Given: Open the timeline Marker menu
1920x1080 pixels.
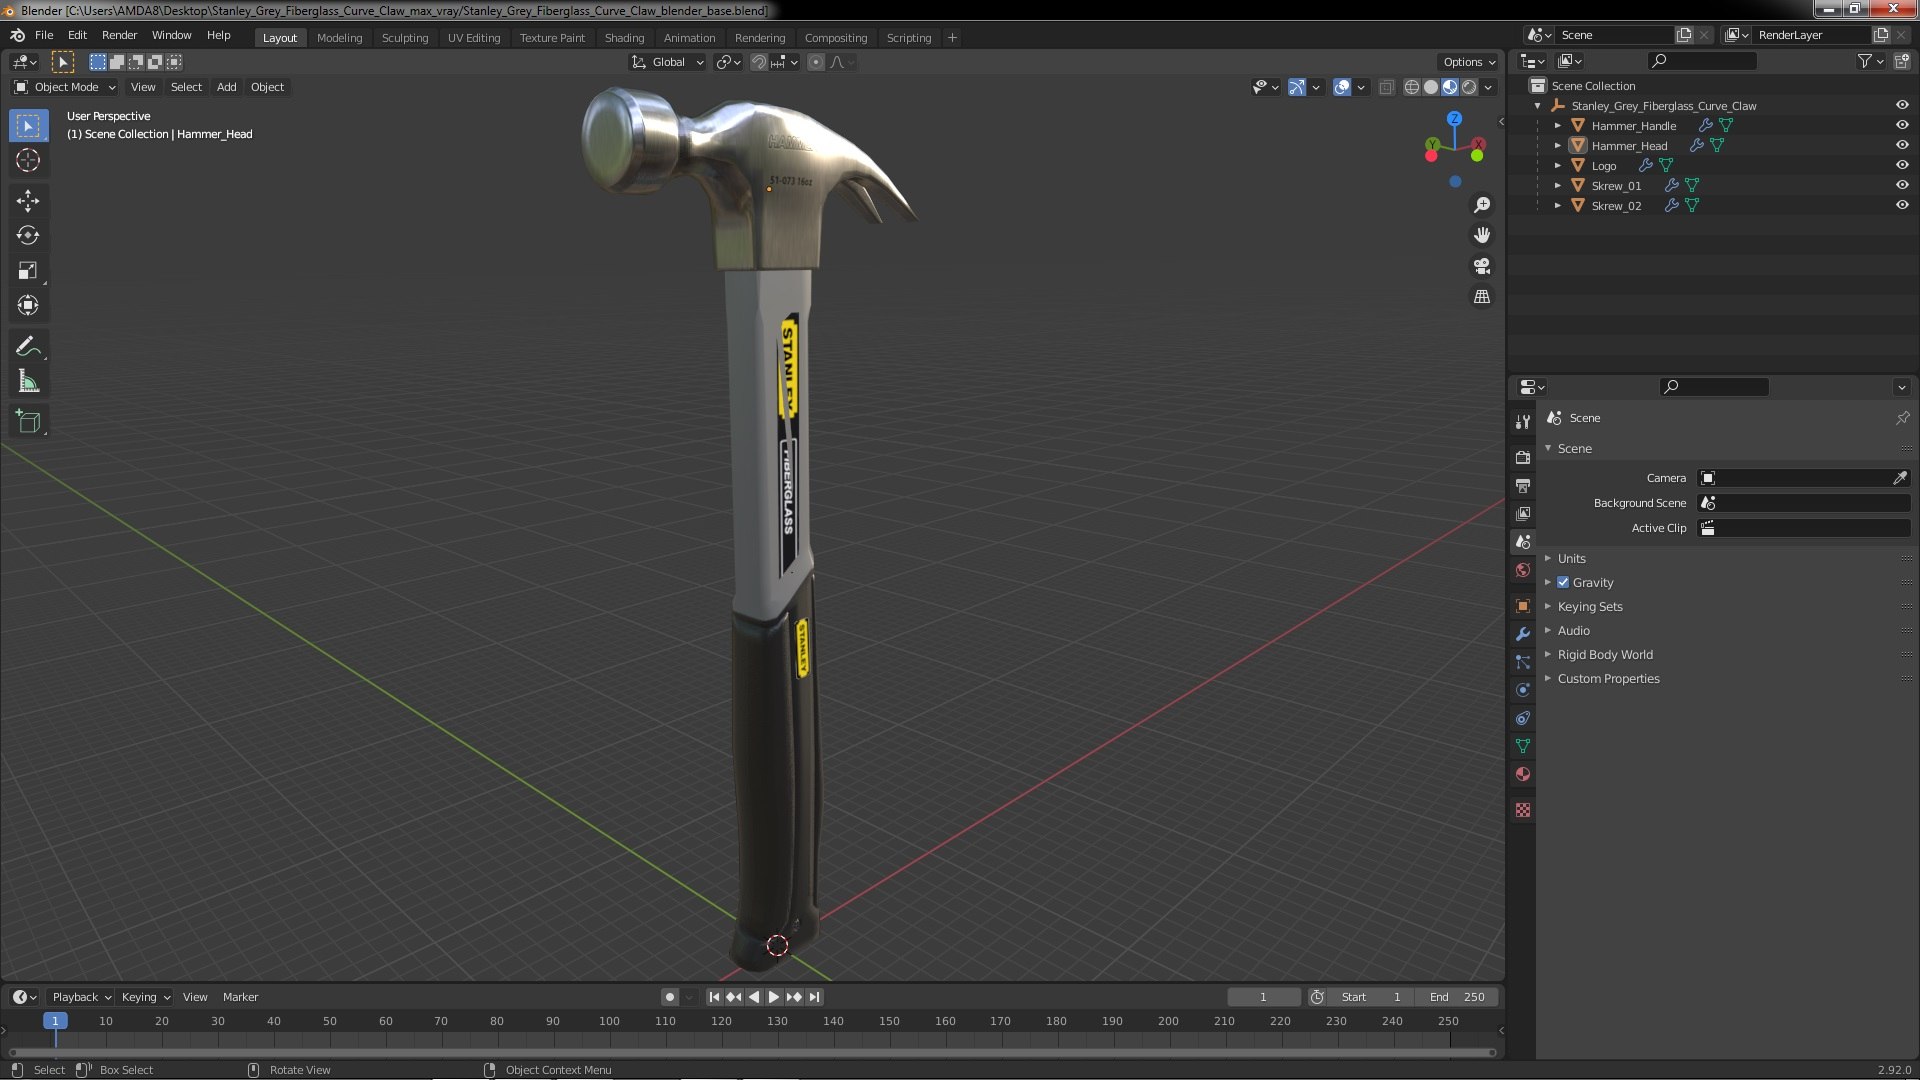Looking at the screenshot, I should point(240,997).
